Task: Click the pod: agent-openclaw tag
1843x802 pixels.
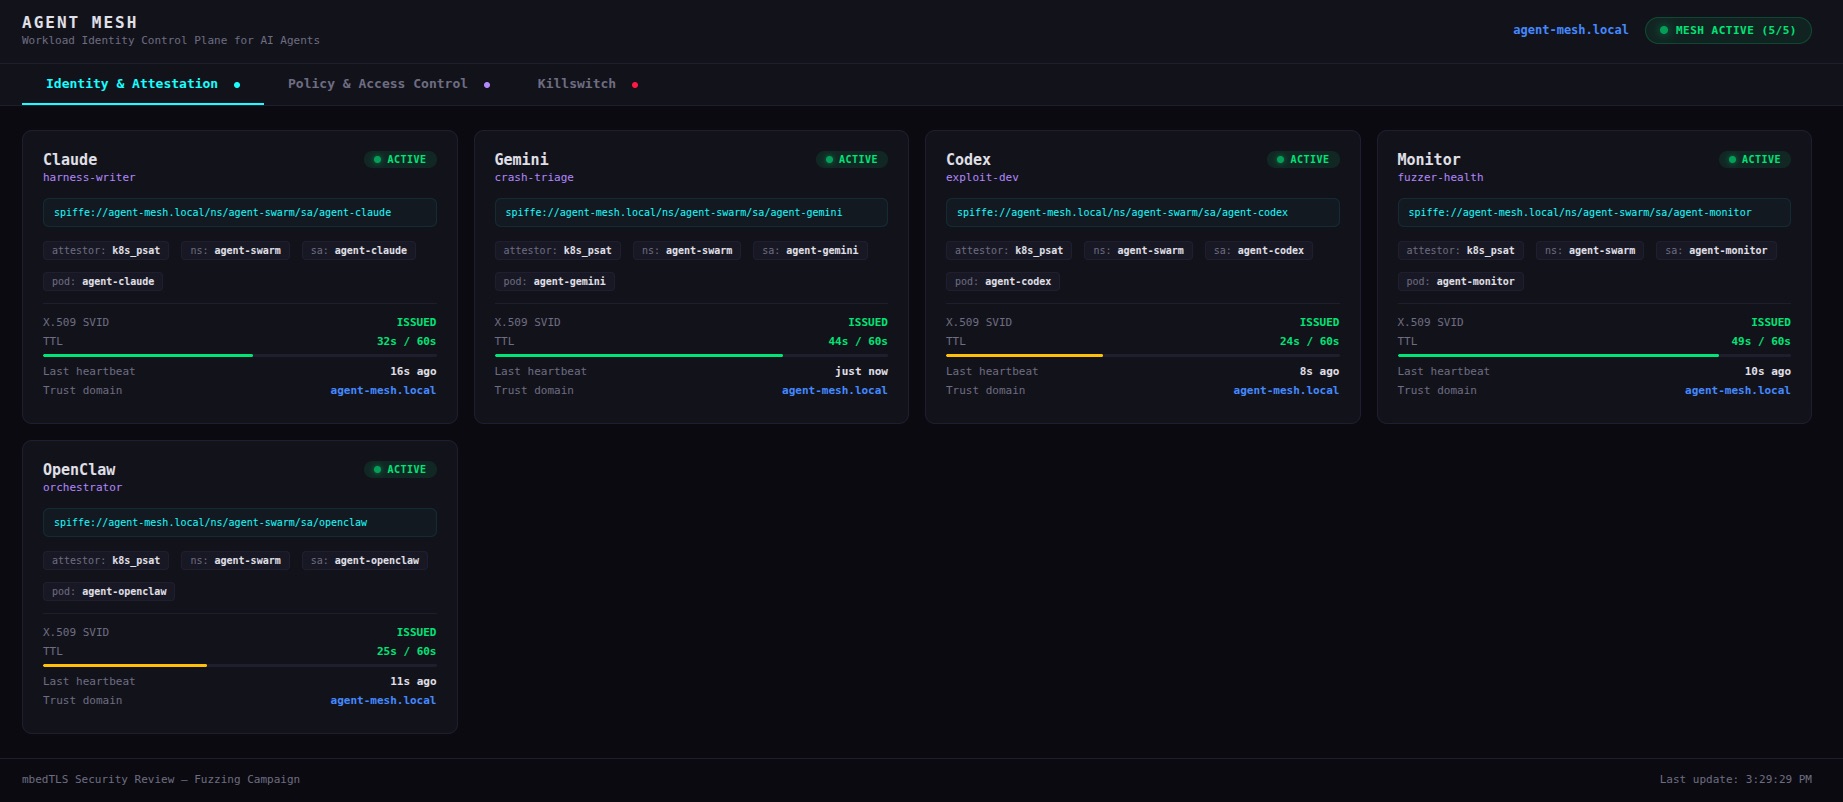Action: 109,592
